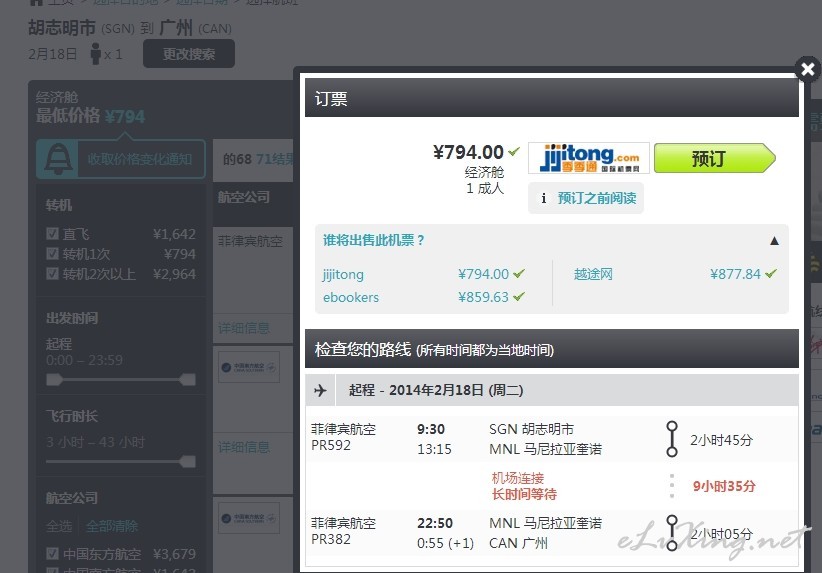Click the 9小时35分 layover duration text
The image size is (822, 573).
click(724, 486)
